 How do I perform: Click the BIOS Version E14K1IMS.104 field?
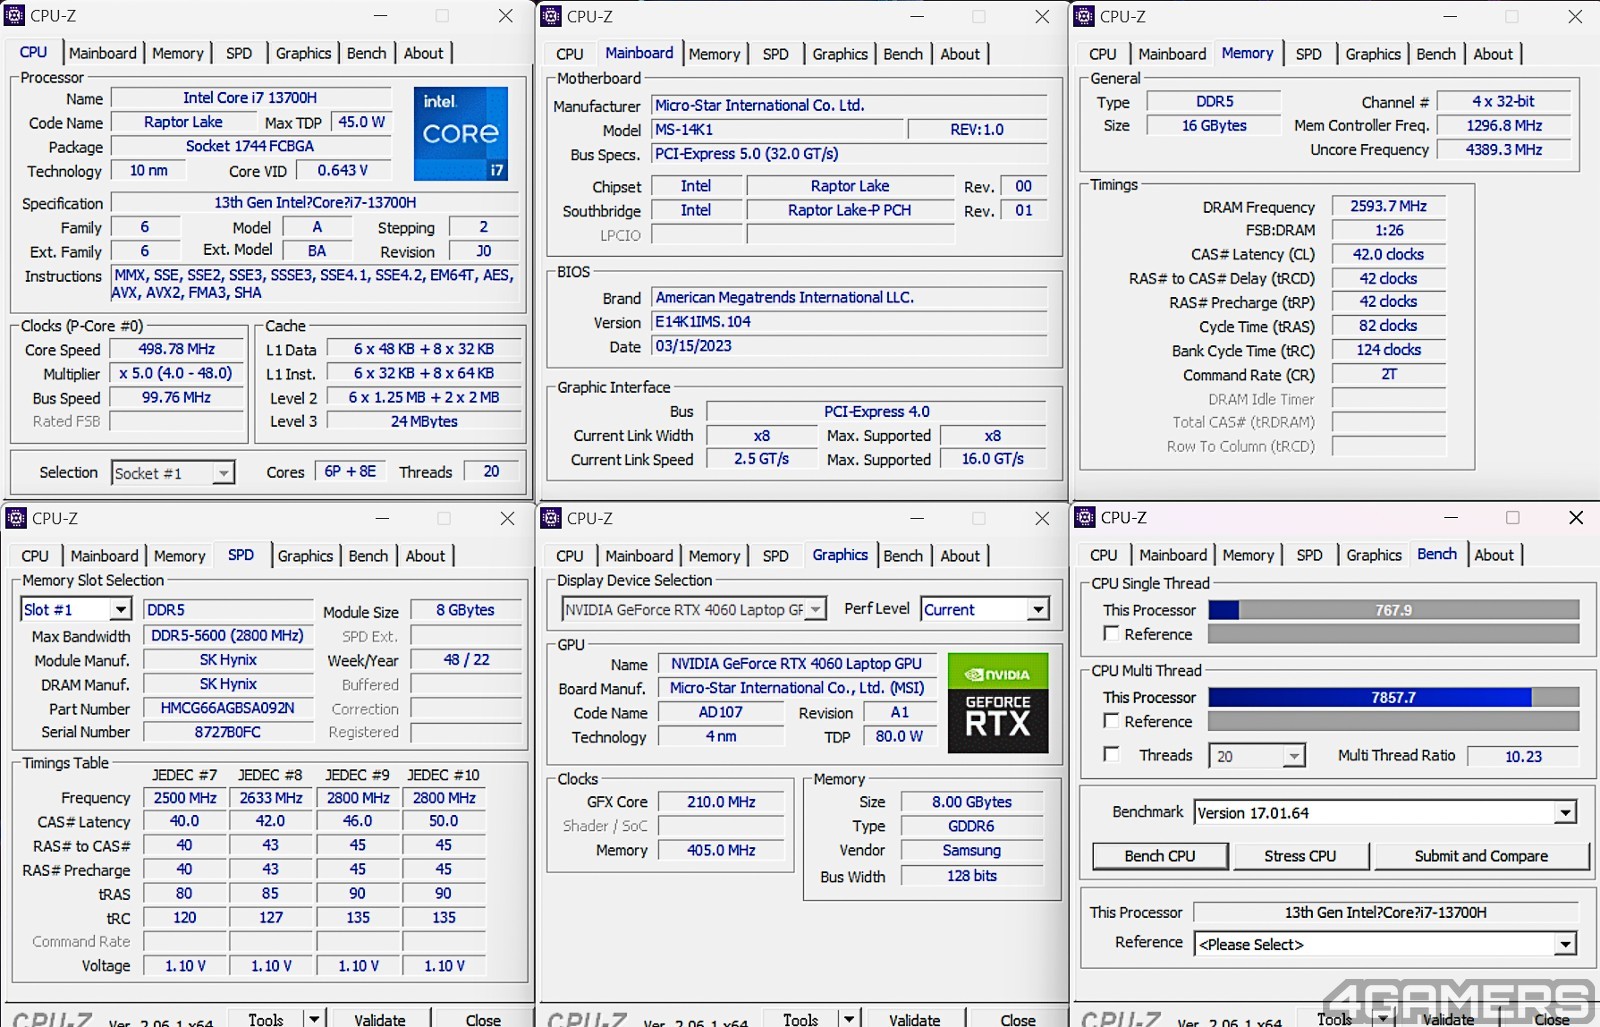tap(850, 322)
